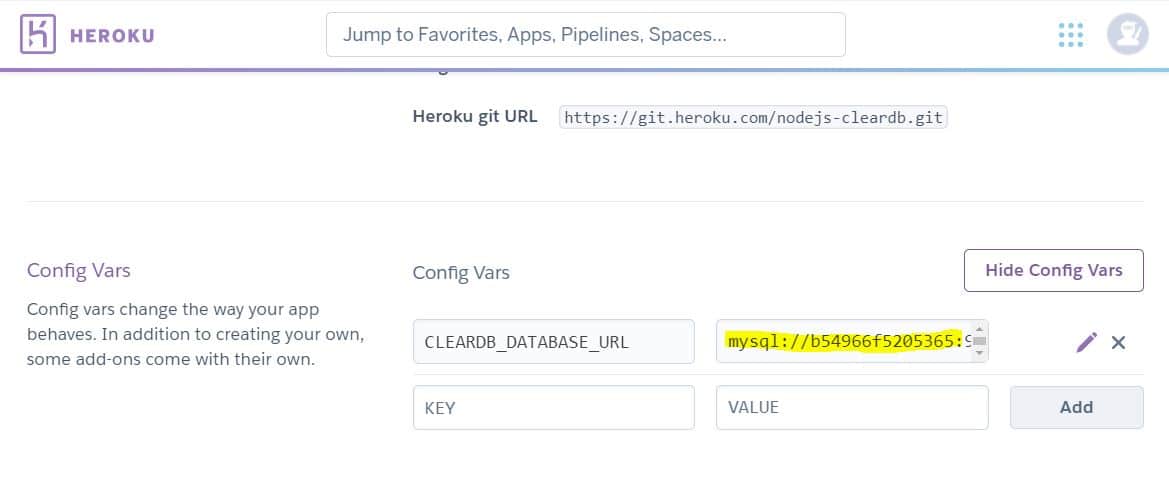Click the Add config var button
The height and width of the screenshot is (480, 1169).
[x=1077, y=407]
